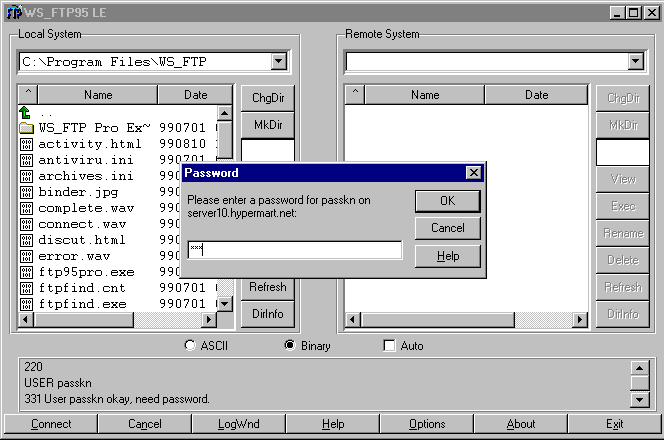Viewport: 664px width, 440px height.
Task: Click the About button
Action: click(x=521, y=424)
